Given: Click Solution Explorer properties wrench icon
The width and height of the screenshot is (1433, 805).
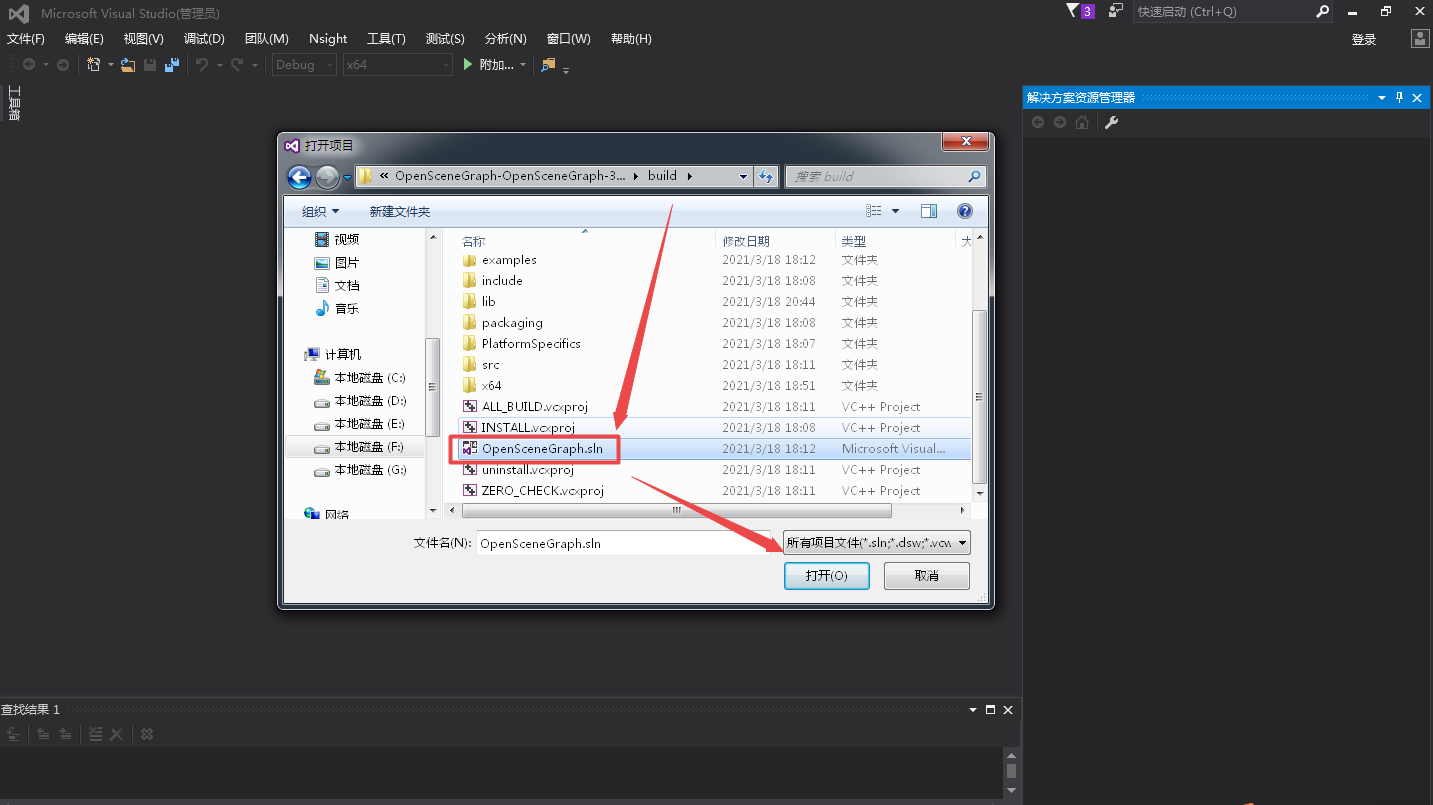Looking at the screenshot, I should [1111, 122].
